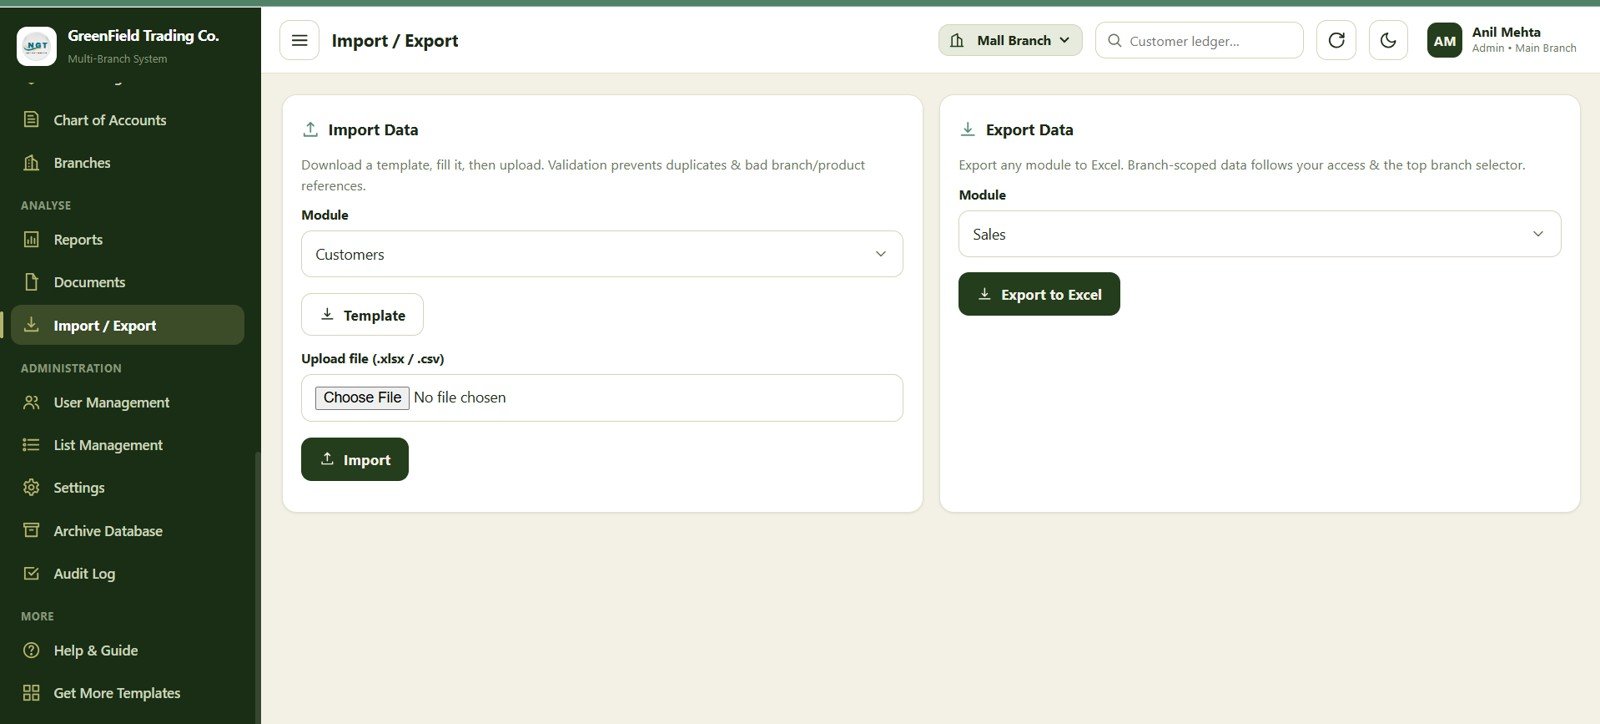Click Export to Excel button
Screen dimensions: 1600x724
[1039, 294]
